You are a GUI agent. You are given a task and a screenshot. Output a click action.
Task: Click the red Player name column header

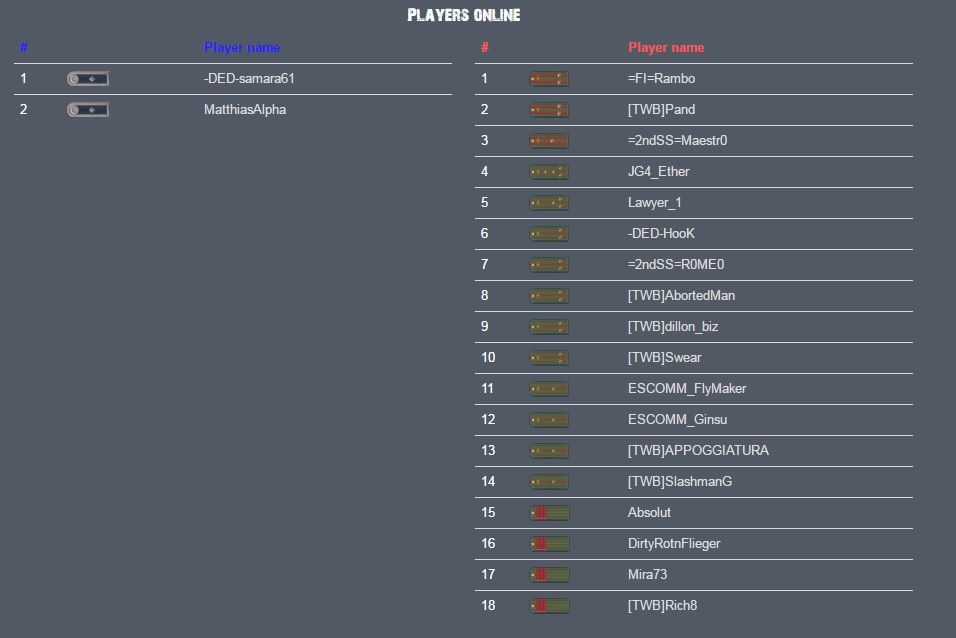coord(666,48)
